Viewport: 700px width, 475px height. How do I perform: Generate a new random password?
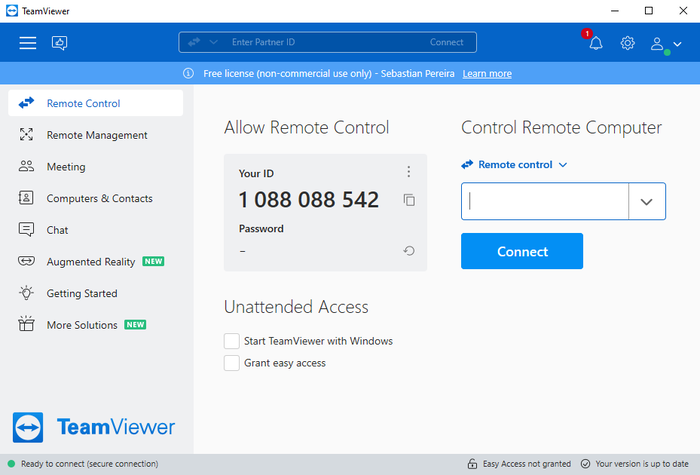click(x=409, y=251)
